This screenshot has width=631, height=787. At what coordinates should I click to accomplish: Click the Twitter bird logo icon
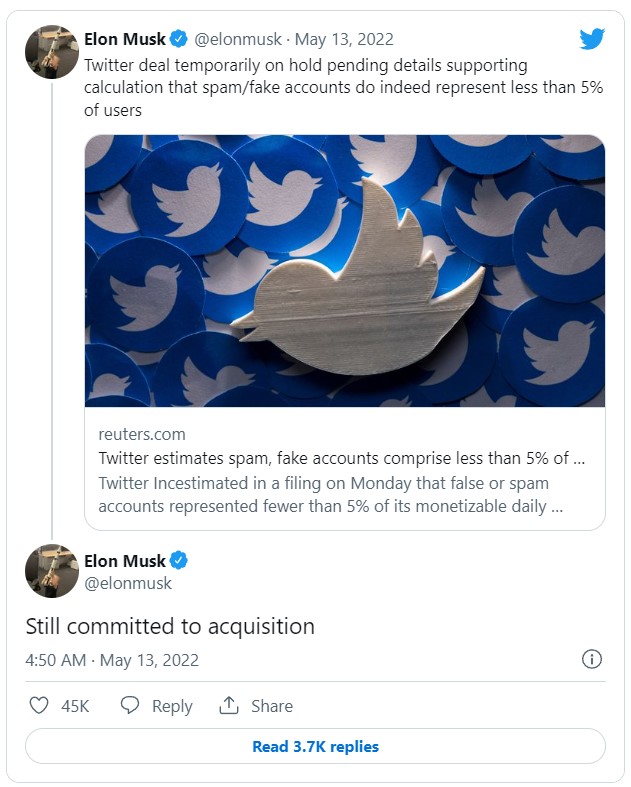pyautogui.click(x=592, y=39)
